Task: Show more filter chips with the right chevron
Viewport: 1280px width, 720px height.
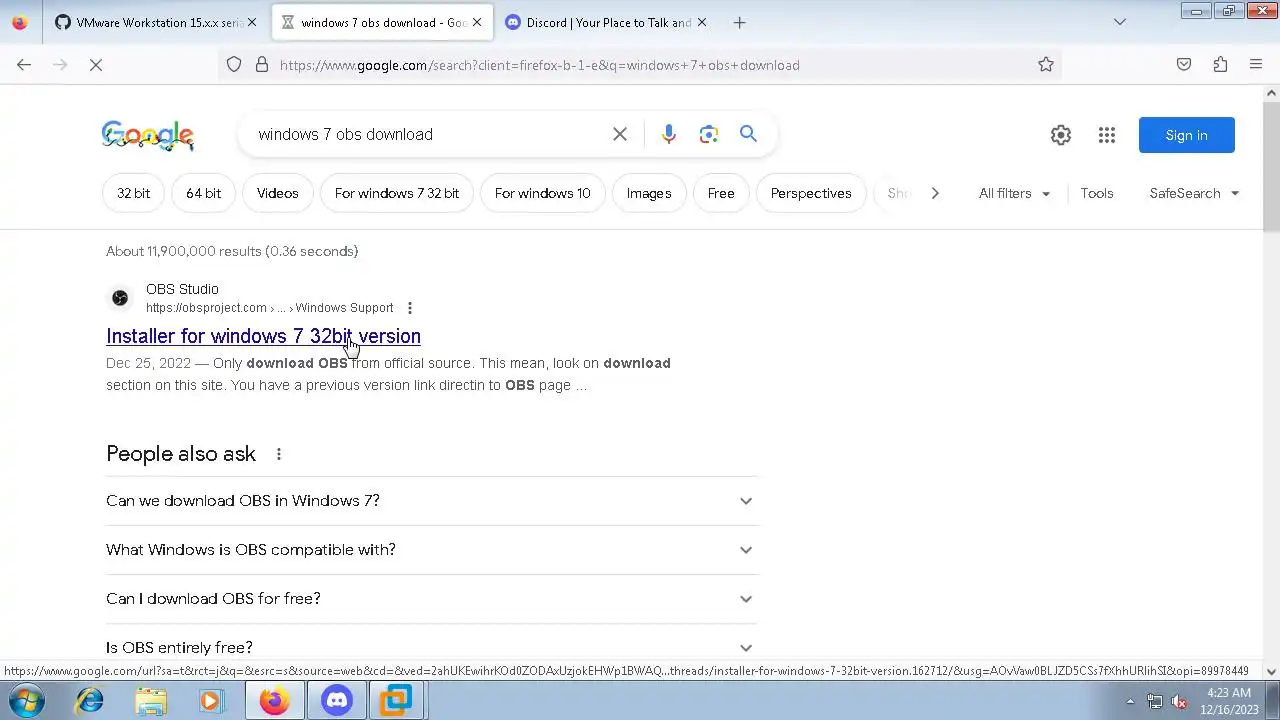Action: [935, 193]
